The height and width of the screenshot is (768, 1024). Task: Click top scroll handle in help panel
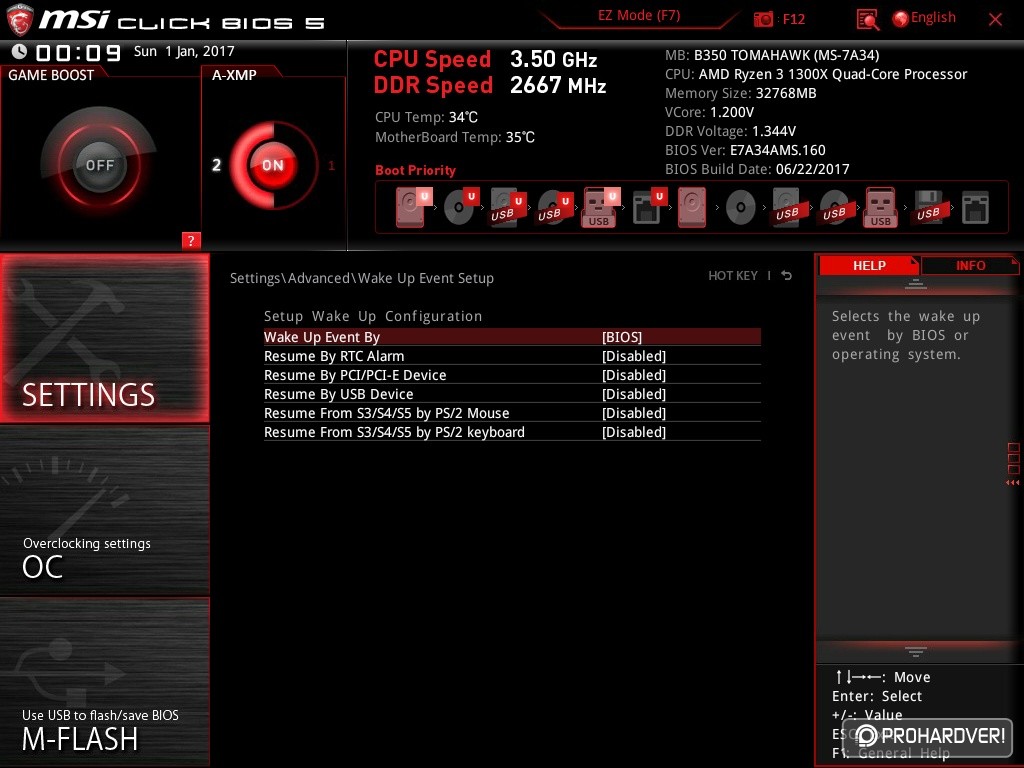point(916,283)
